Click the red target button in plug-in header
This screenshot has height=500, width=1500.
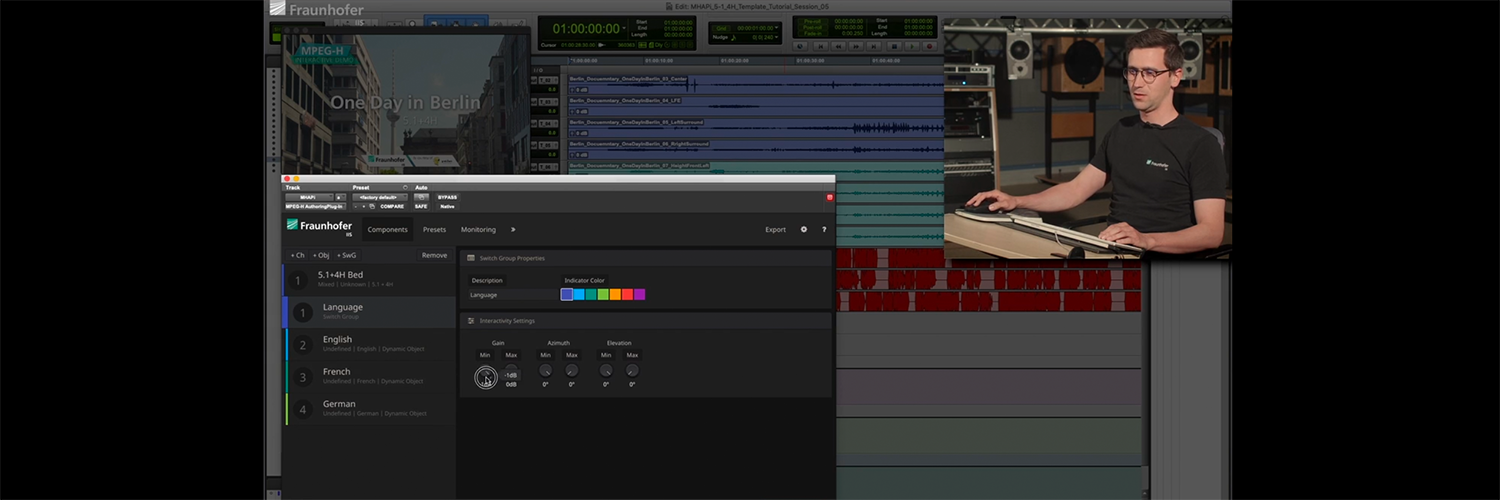[x=829, y=198]
